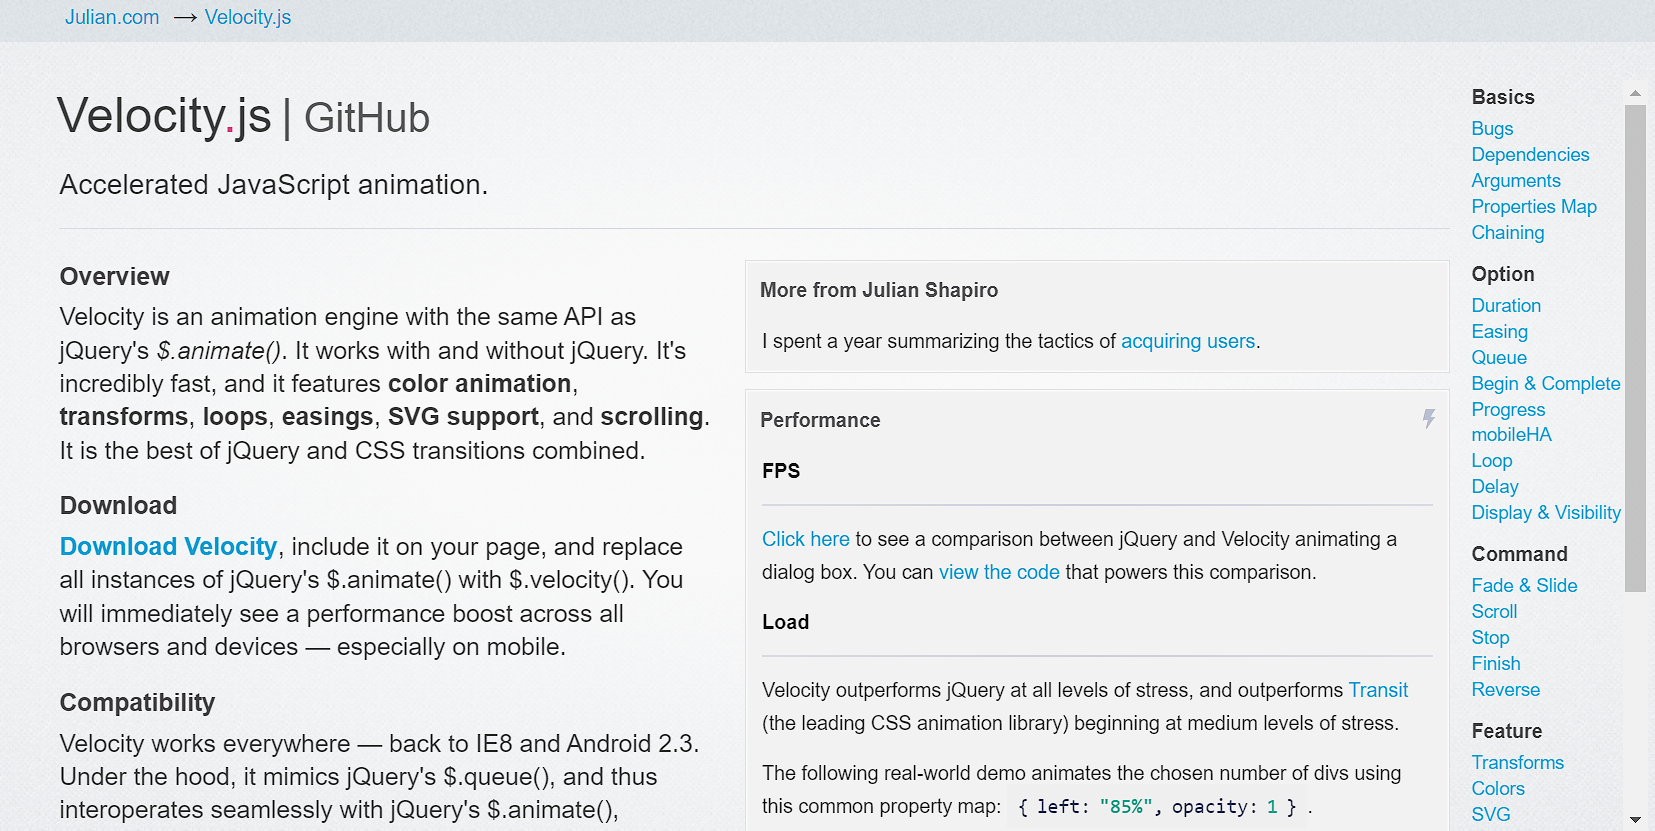Click the FPS subheading
This screenshot has height=831, width=1655.
[781, 471]
